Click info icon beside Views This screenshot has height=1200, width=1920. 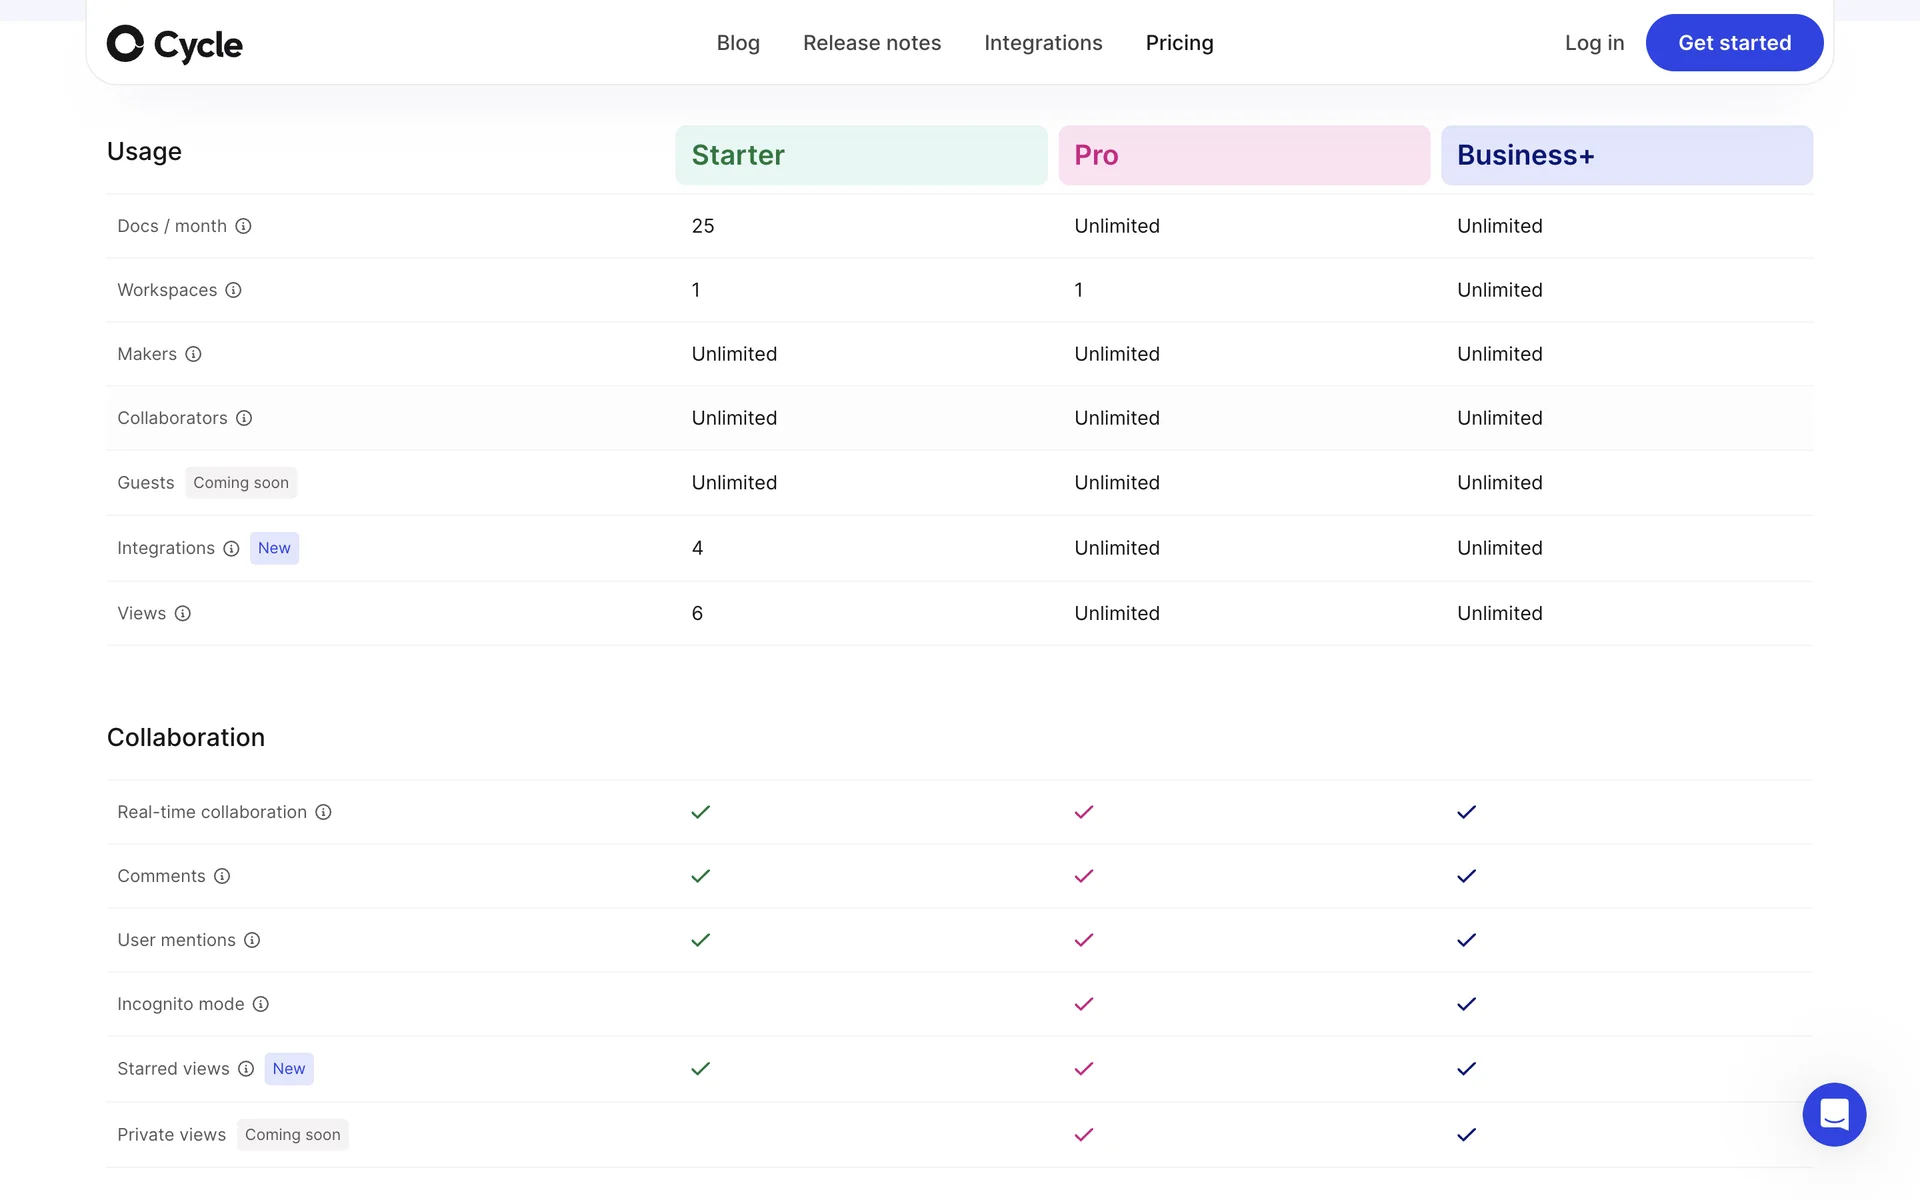pyautogui.click(x=182, y=614)
